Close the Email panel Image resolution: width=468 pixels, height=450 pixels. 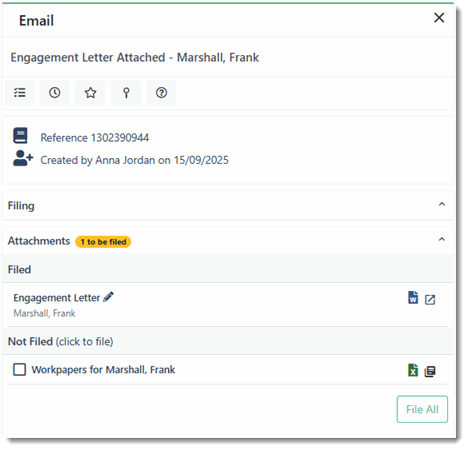point(439,18)
